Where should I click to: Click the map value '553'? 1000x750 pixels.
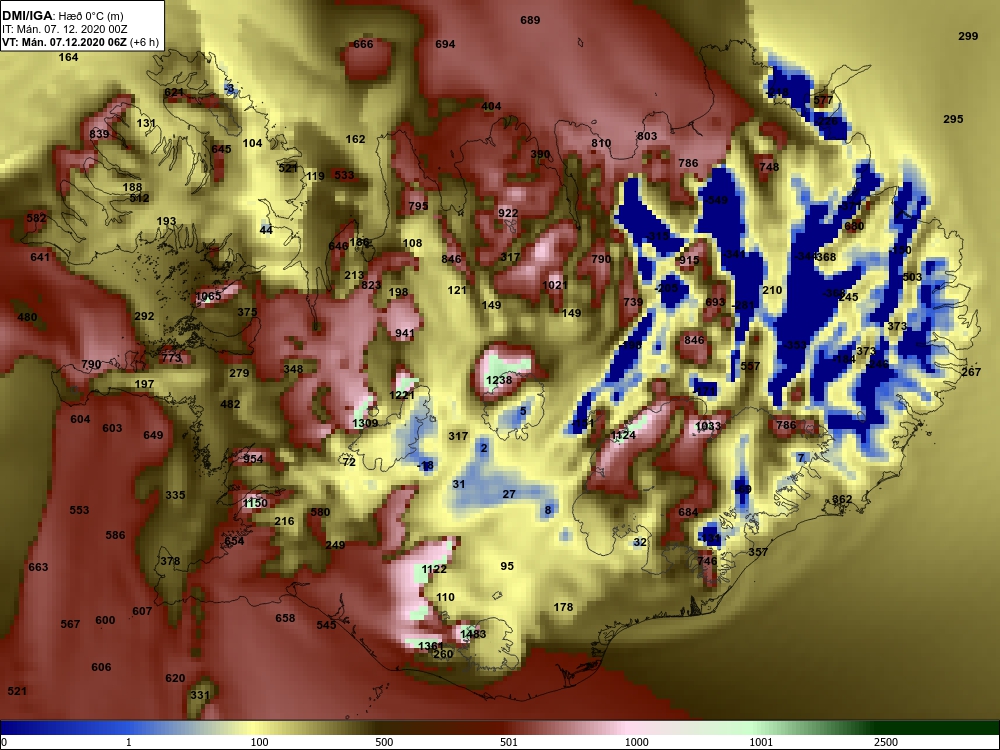[79, 511]
